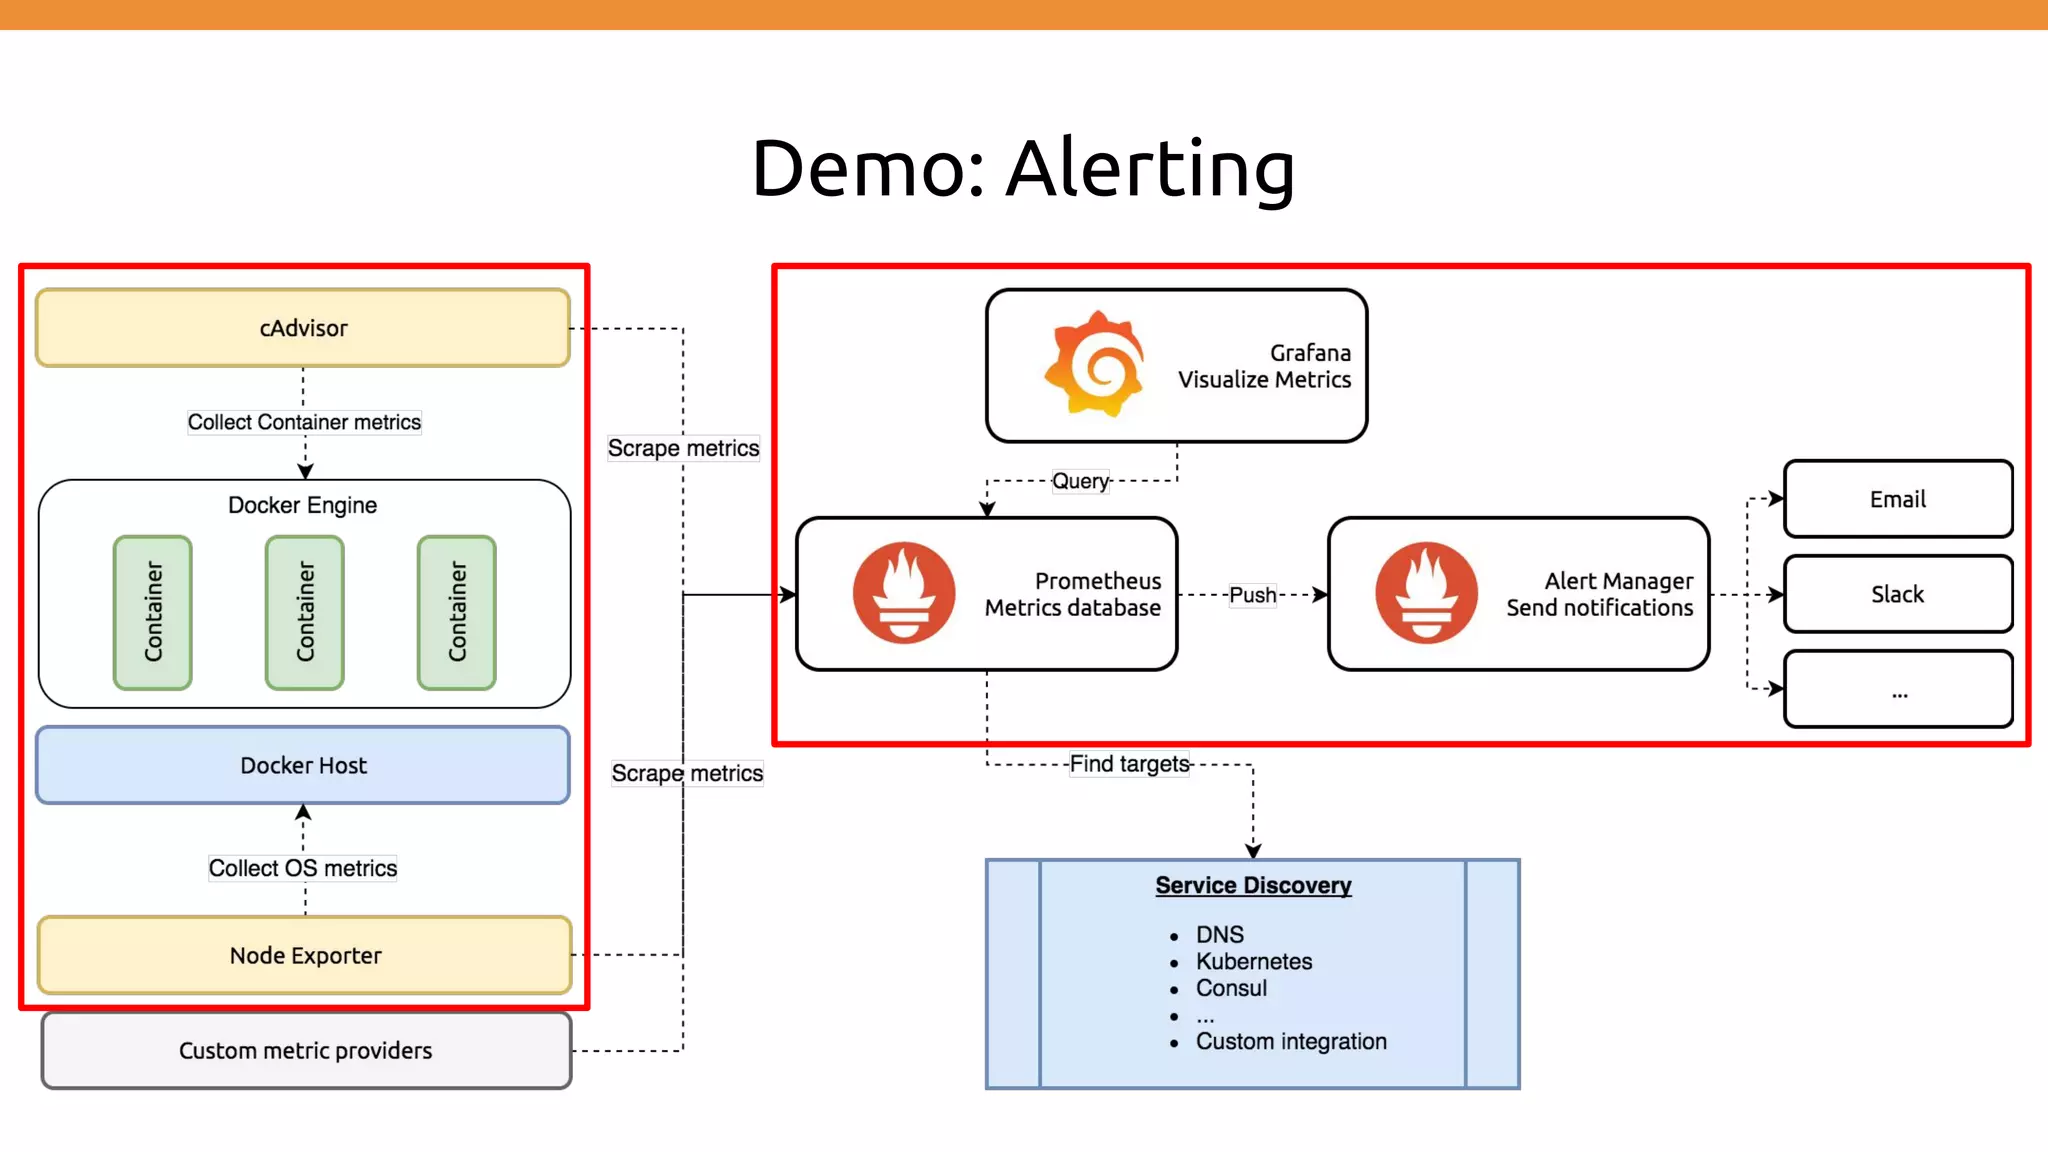Click the Find targets label
This screenshot has height=1152, width=2048.
click(x=1129, y=764)
